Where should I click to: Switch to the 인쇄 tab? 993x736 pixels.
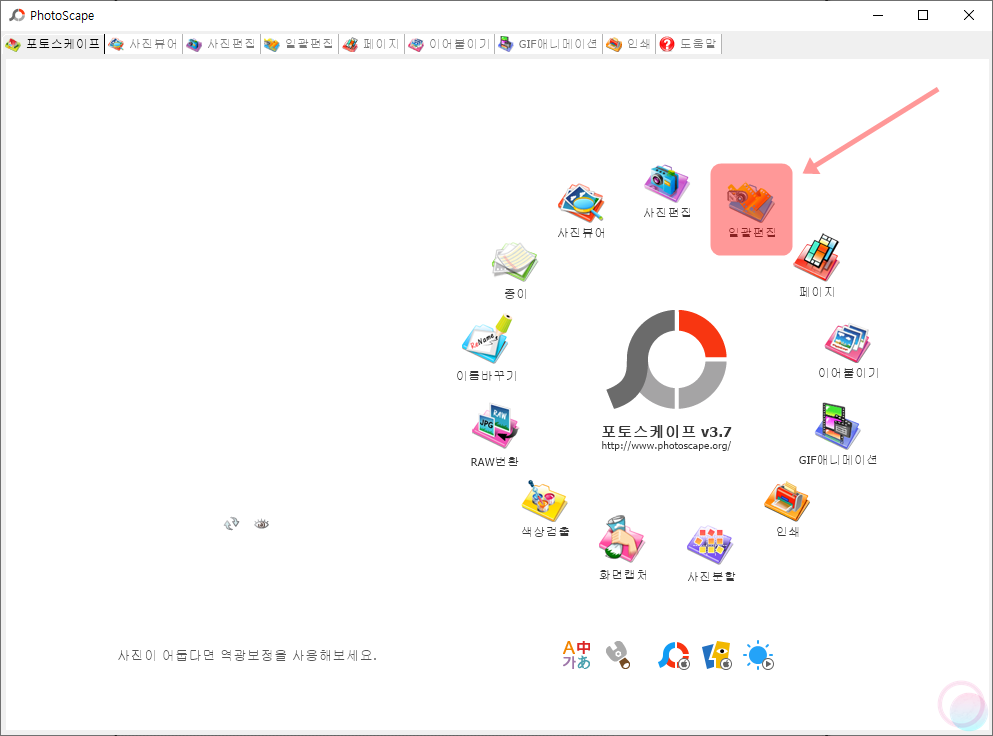click(629, 44)
